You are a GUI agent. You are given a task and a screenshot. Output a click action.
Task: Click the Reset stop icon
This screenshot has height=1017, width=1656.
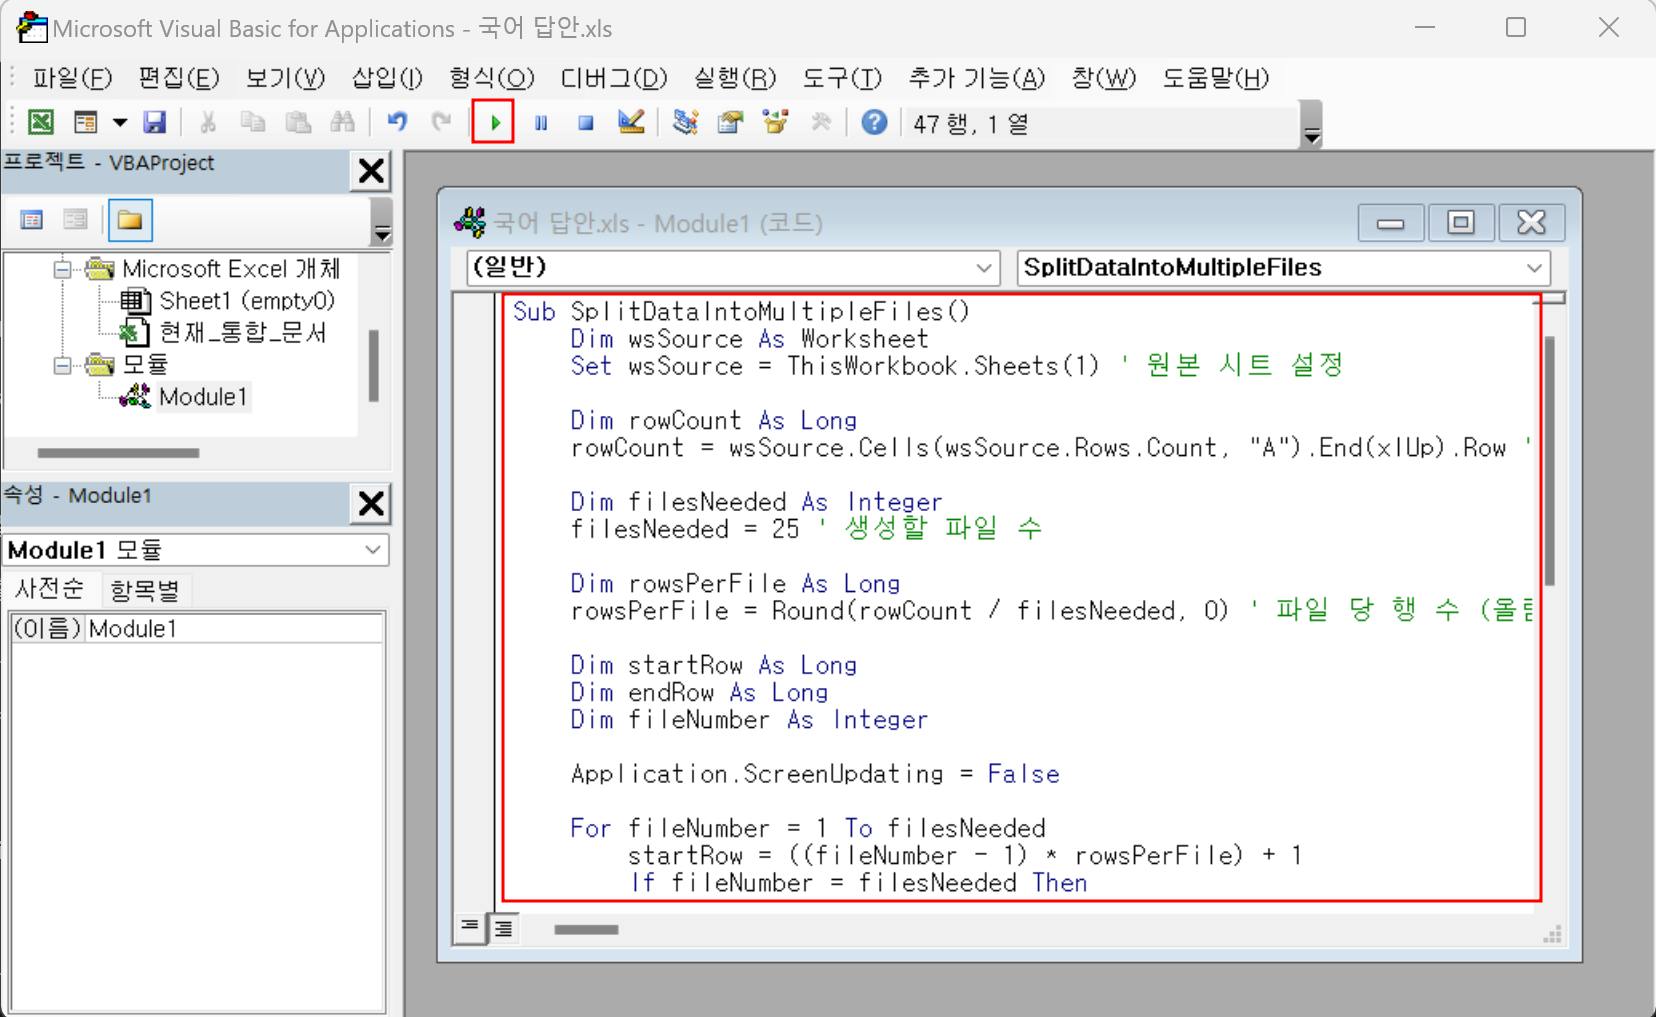tap(586, 123)
